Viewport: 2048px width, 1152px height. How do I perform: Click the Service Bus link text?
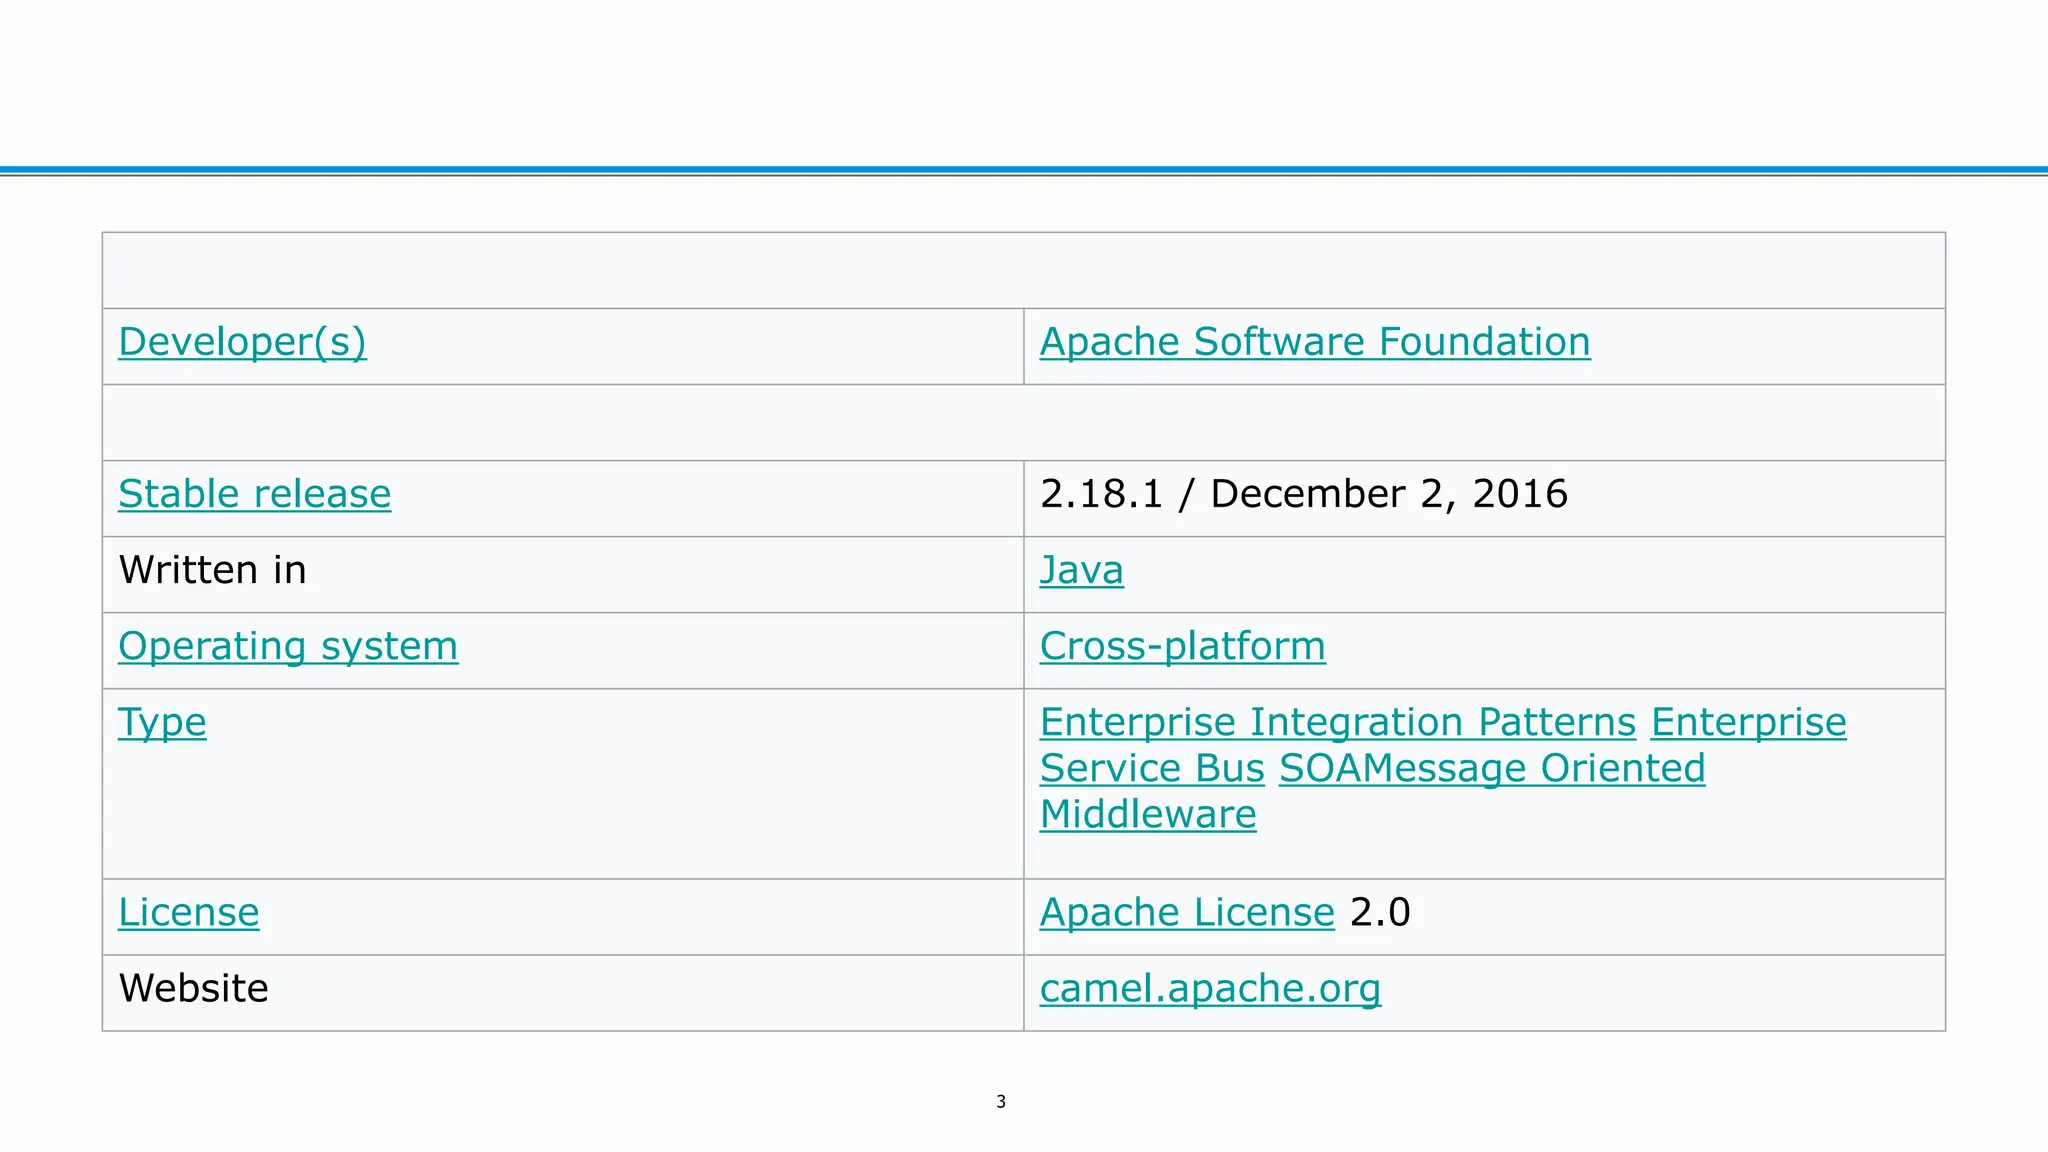click(x=1152, y=768)
